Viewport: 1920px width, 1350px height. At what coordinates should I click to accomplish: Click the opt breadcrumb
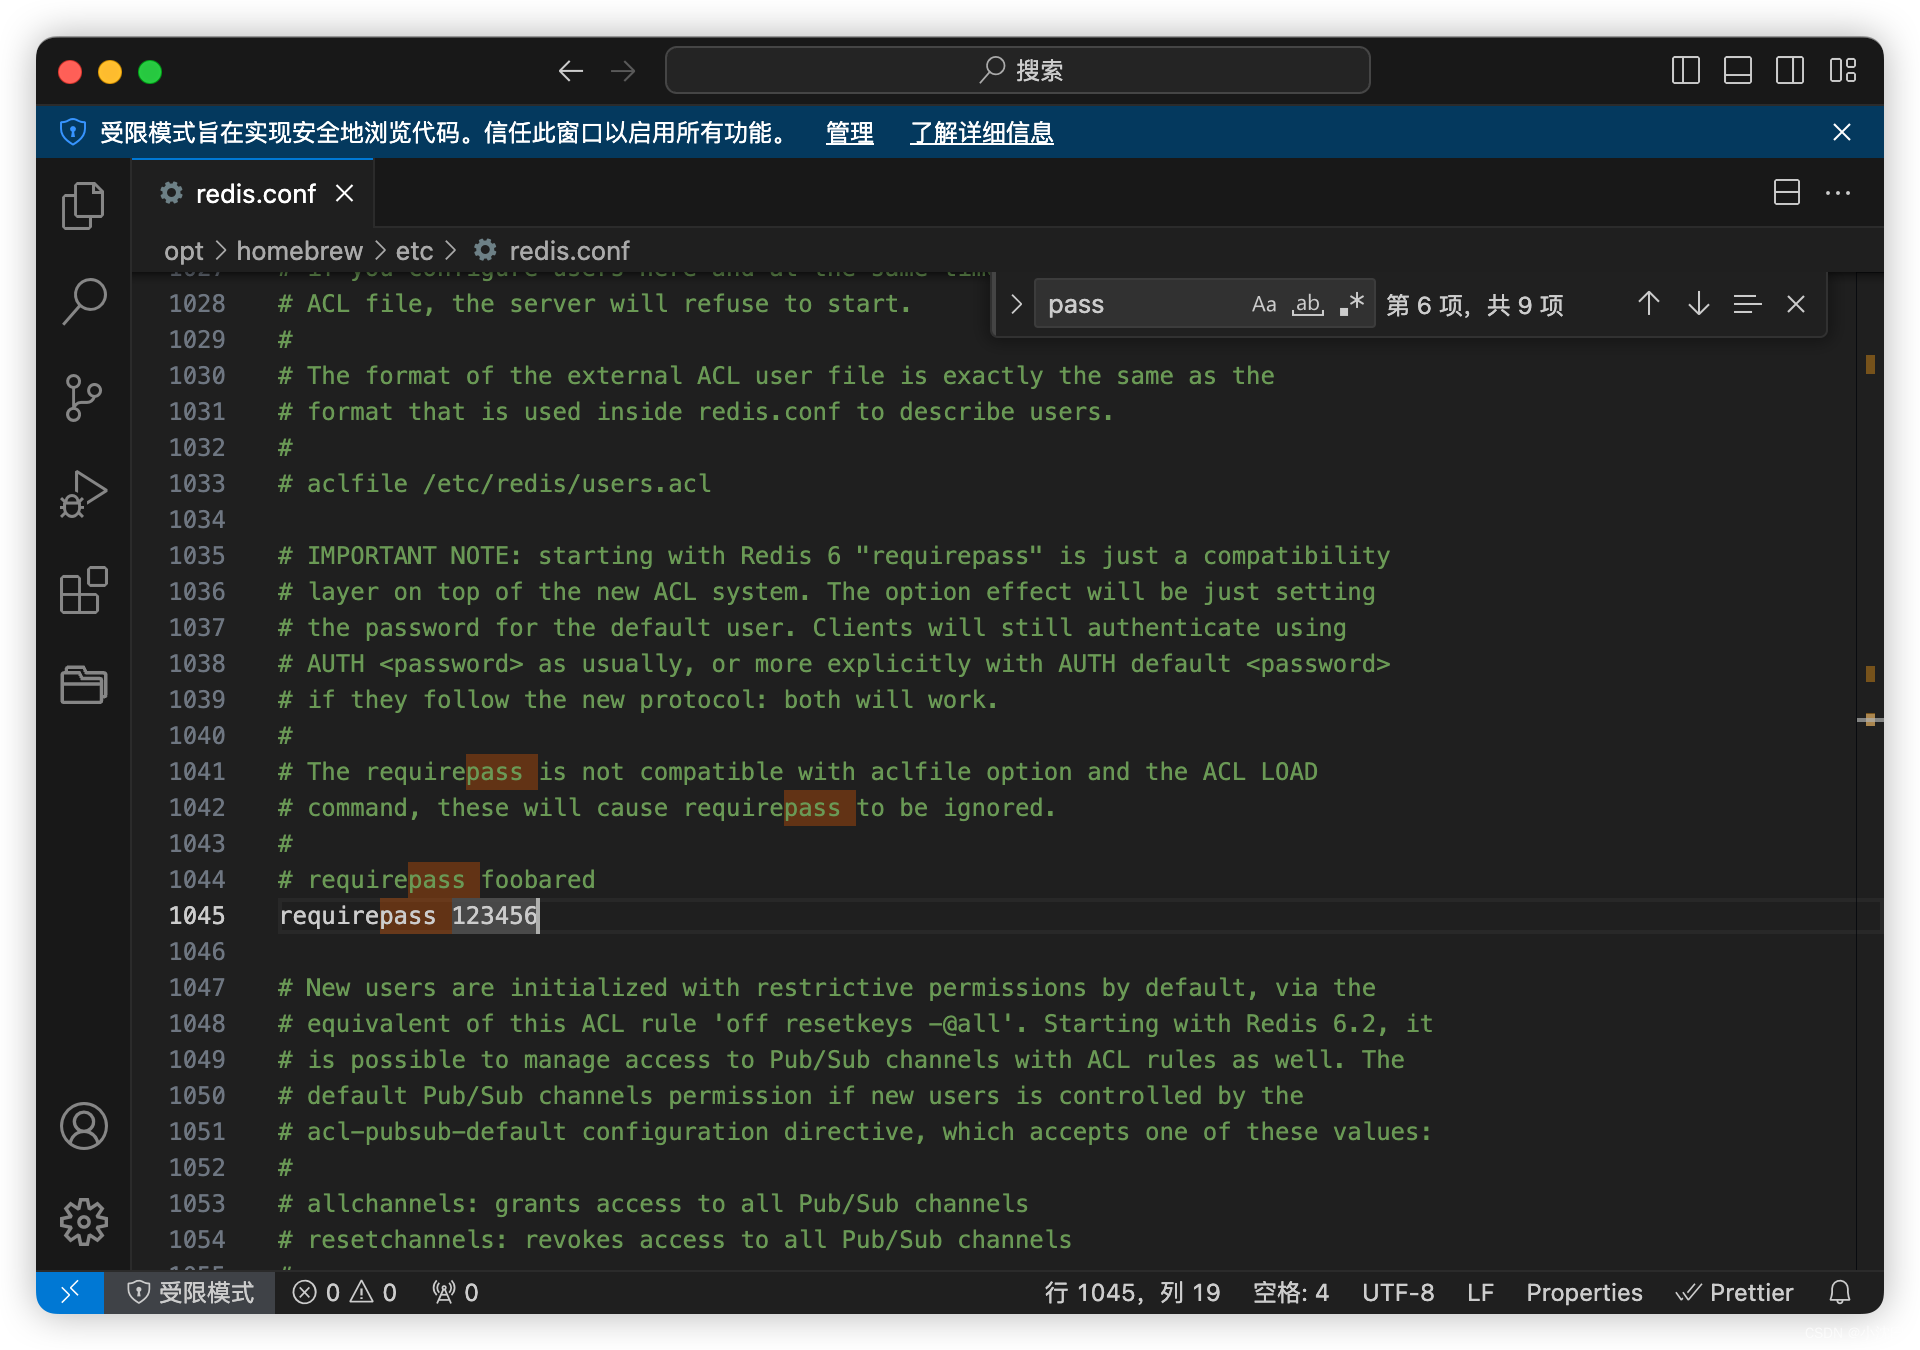[x=184, y=250]
